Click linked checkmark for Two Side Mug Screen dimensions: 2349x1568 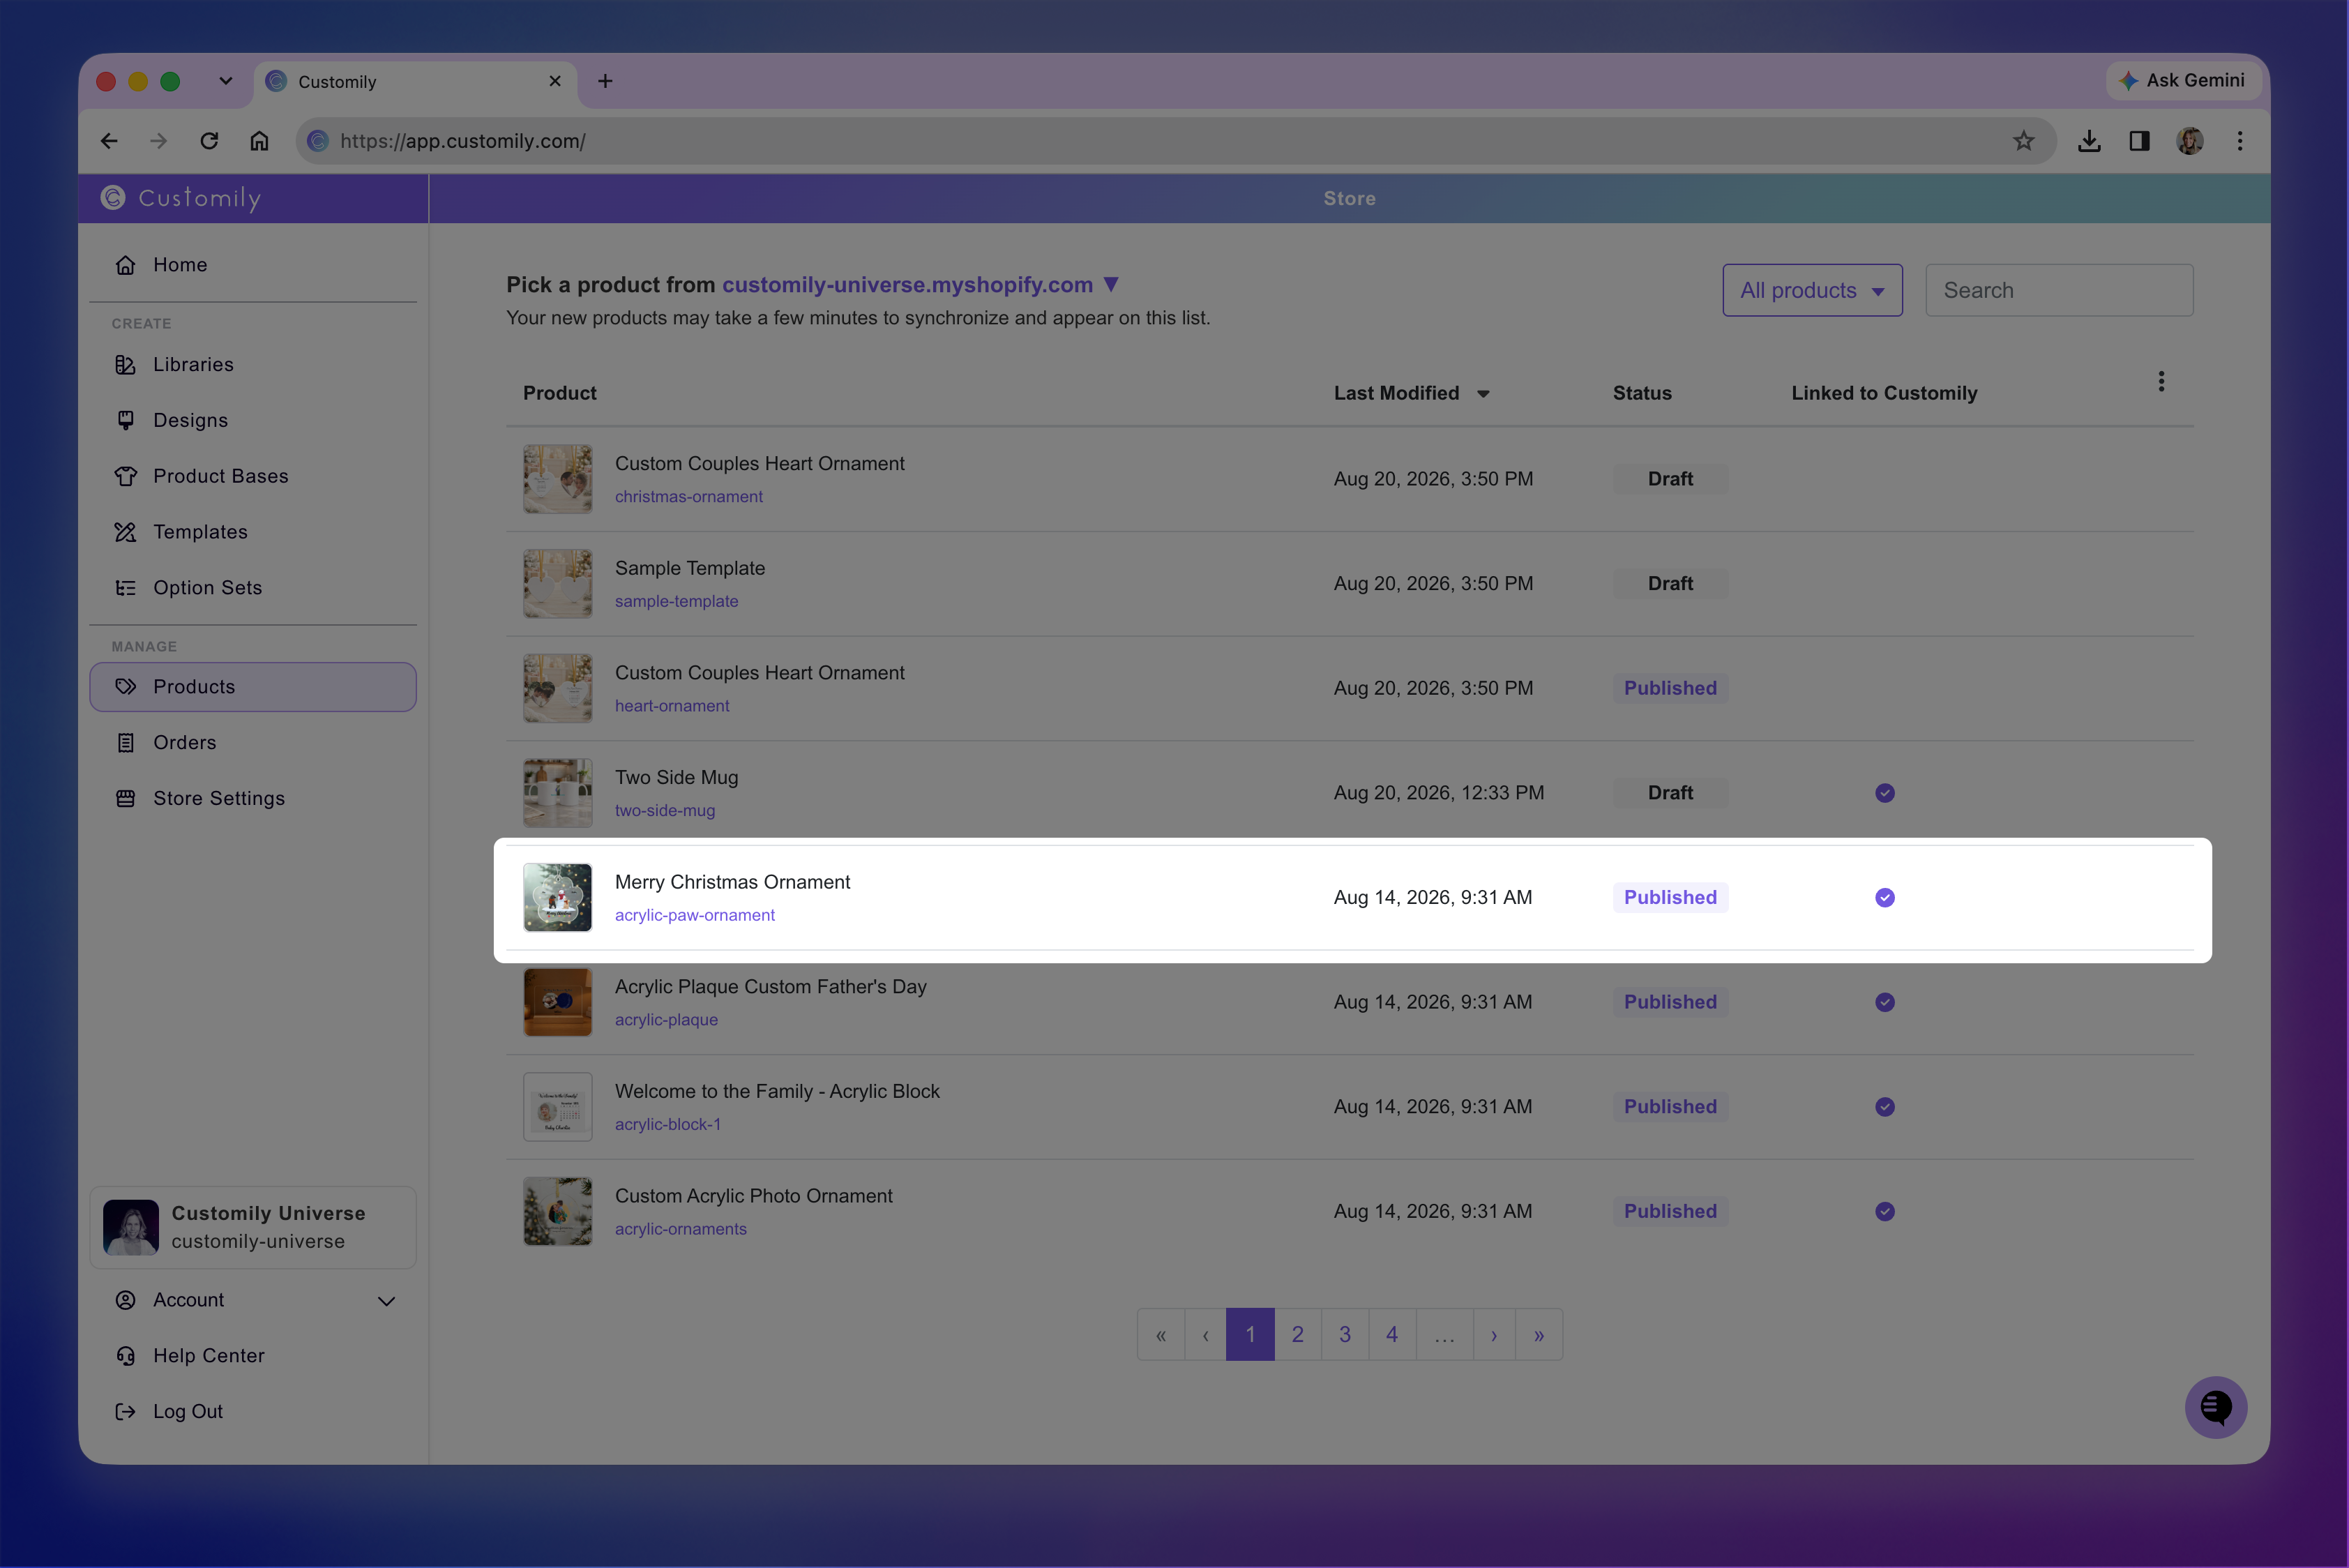click(x=1885, y=793)
